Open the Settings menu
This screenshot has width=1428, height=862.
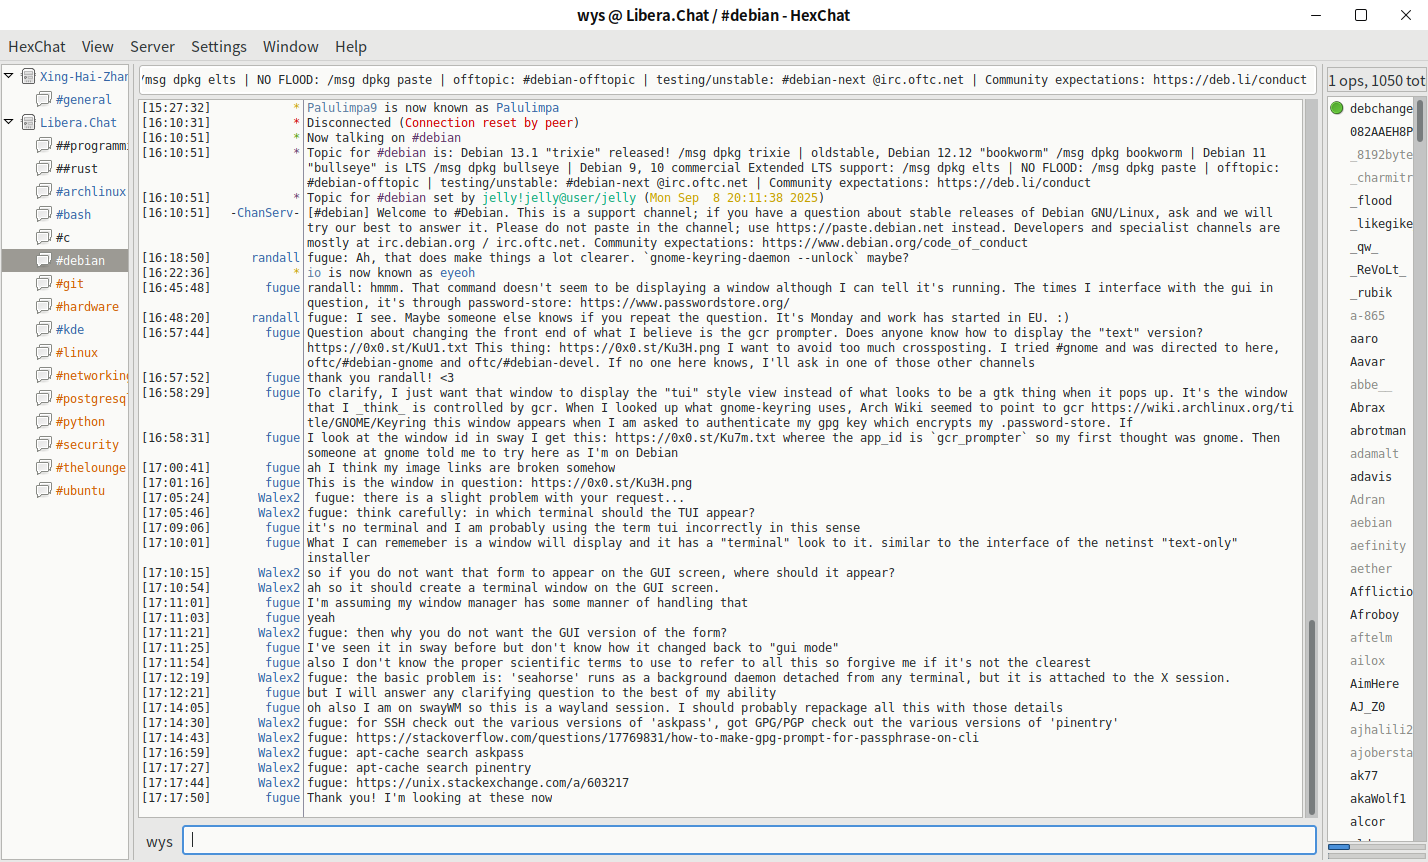[218, 46]
